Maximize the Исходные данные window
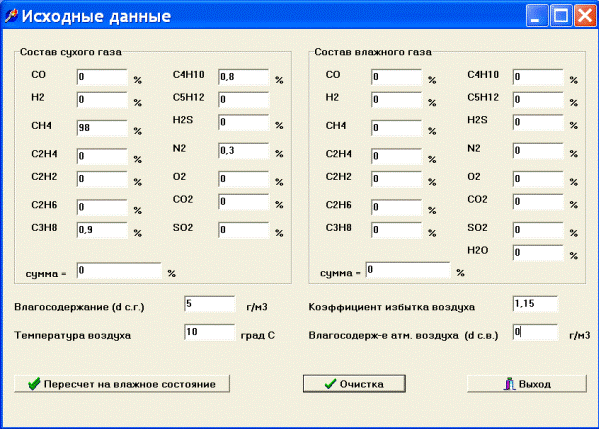The height and width of the screenshot is (429, 599). point(560,16)
